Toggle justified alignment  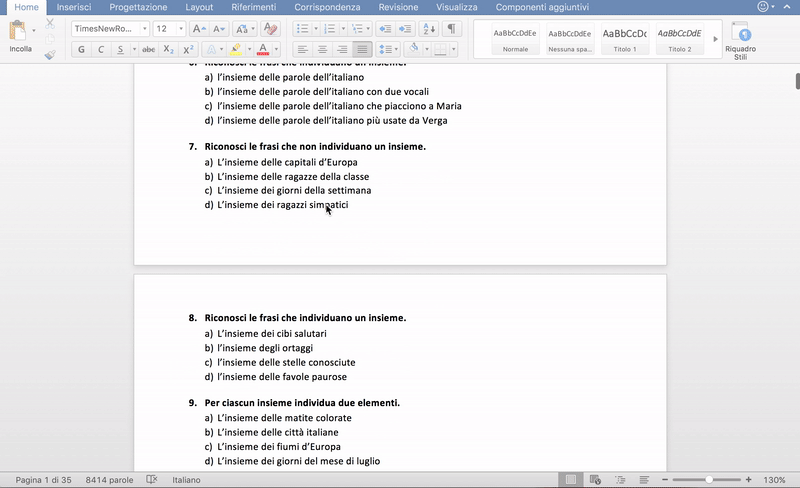point(362,50)
